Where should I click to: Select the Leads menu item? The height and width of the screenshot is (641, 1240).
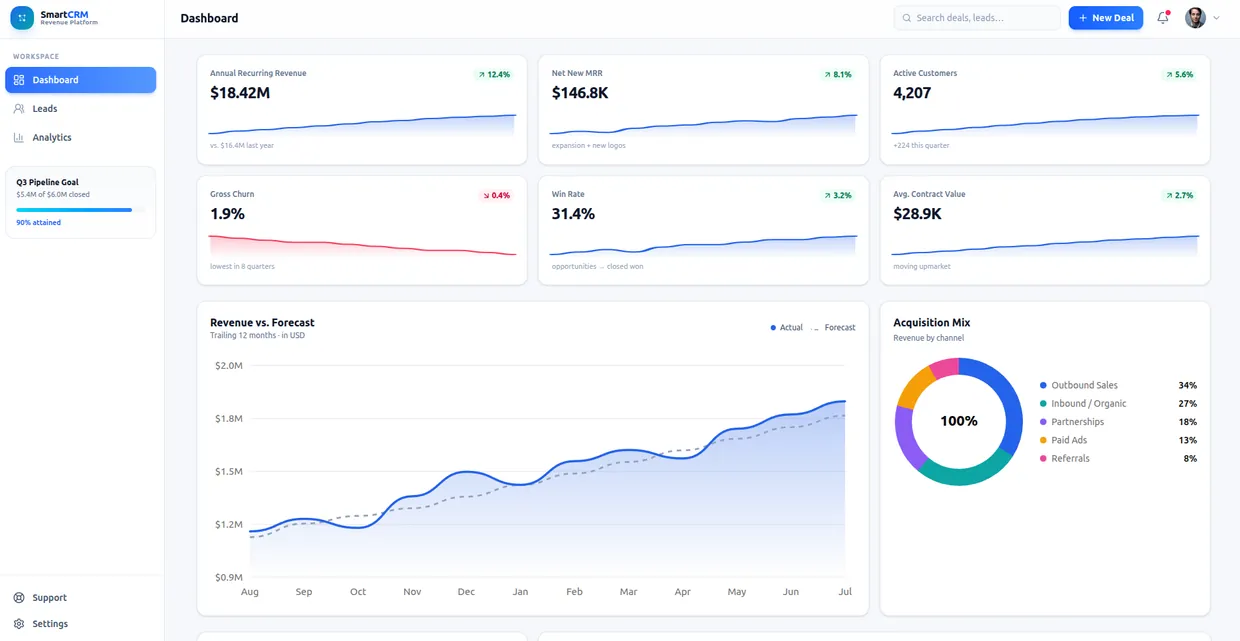click(x=80, y=109)
